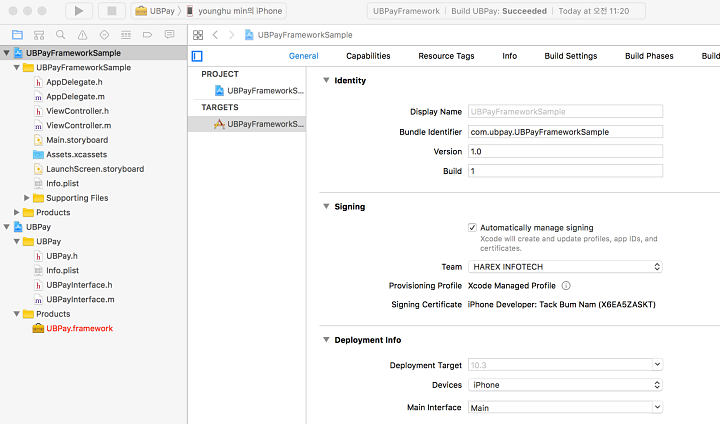Run the build with the Play button
The width and height of the screenshot is (720, 424).
[79, 11]
